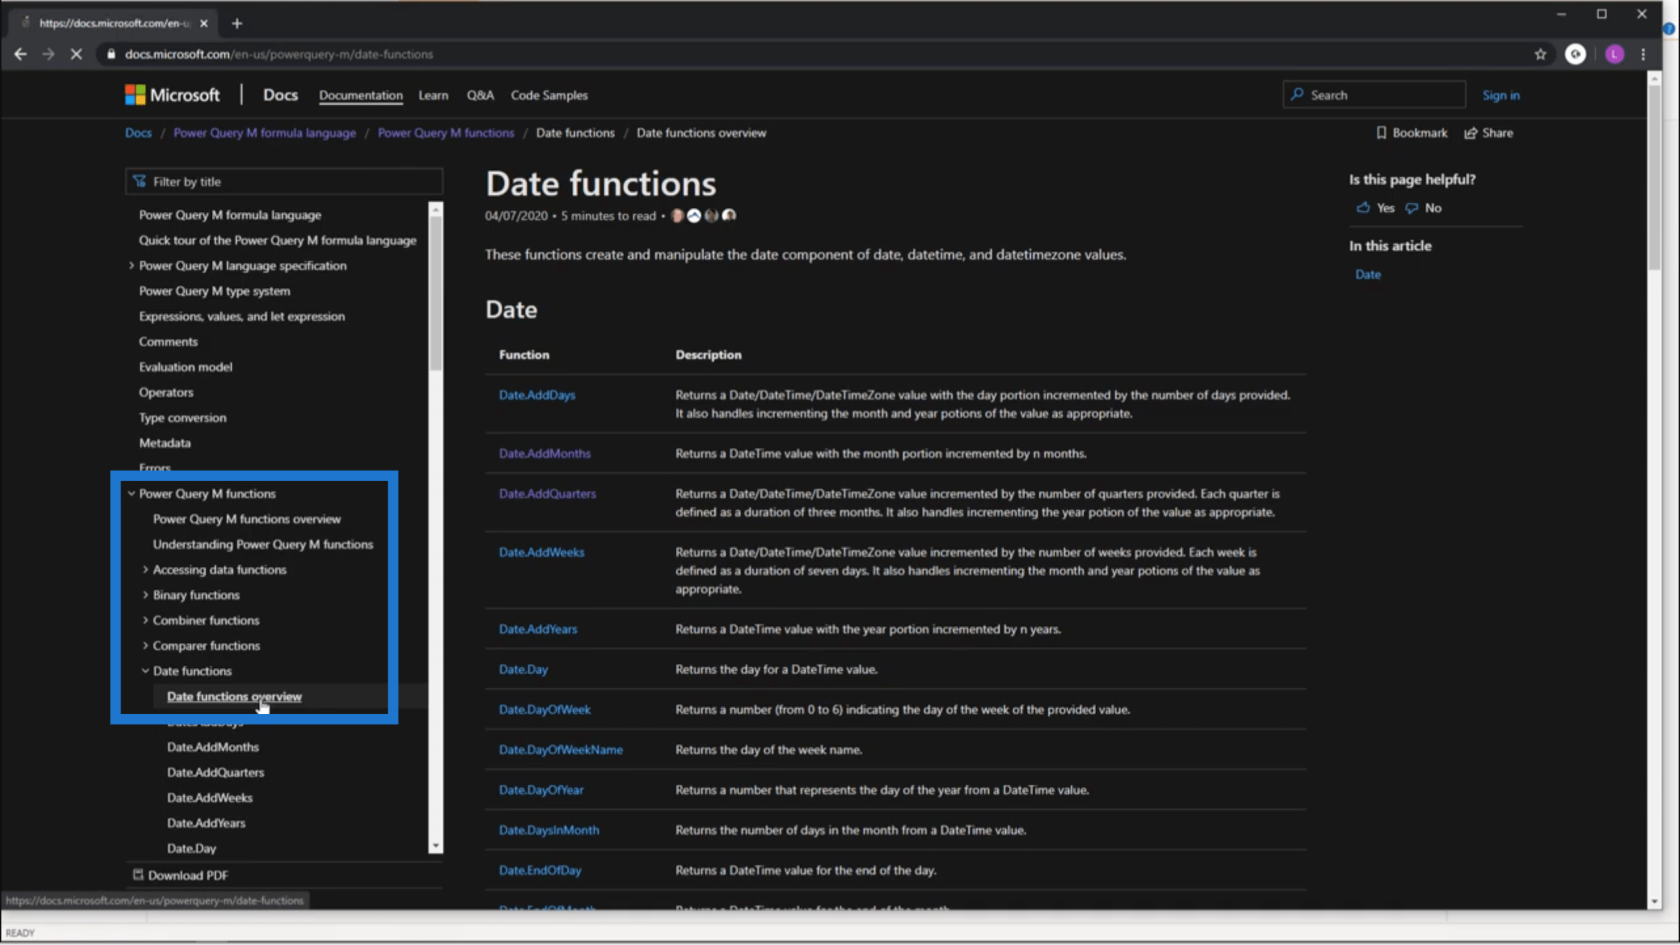Click the Bookmark icon button
1680x945 pixels.
point(1411,133)
